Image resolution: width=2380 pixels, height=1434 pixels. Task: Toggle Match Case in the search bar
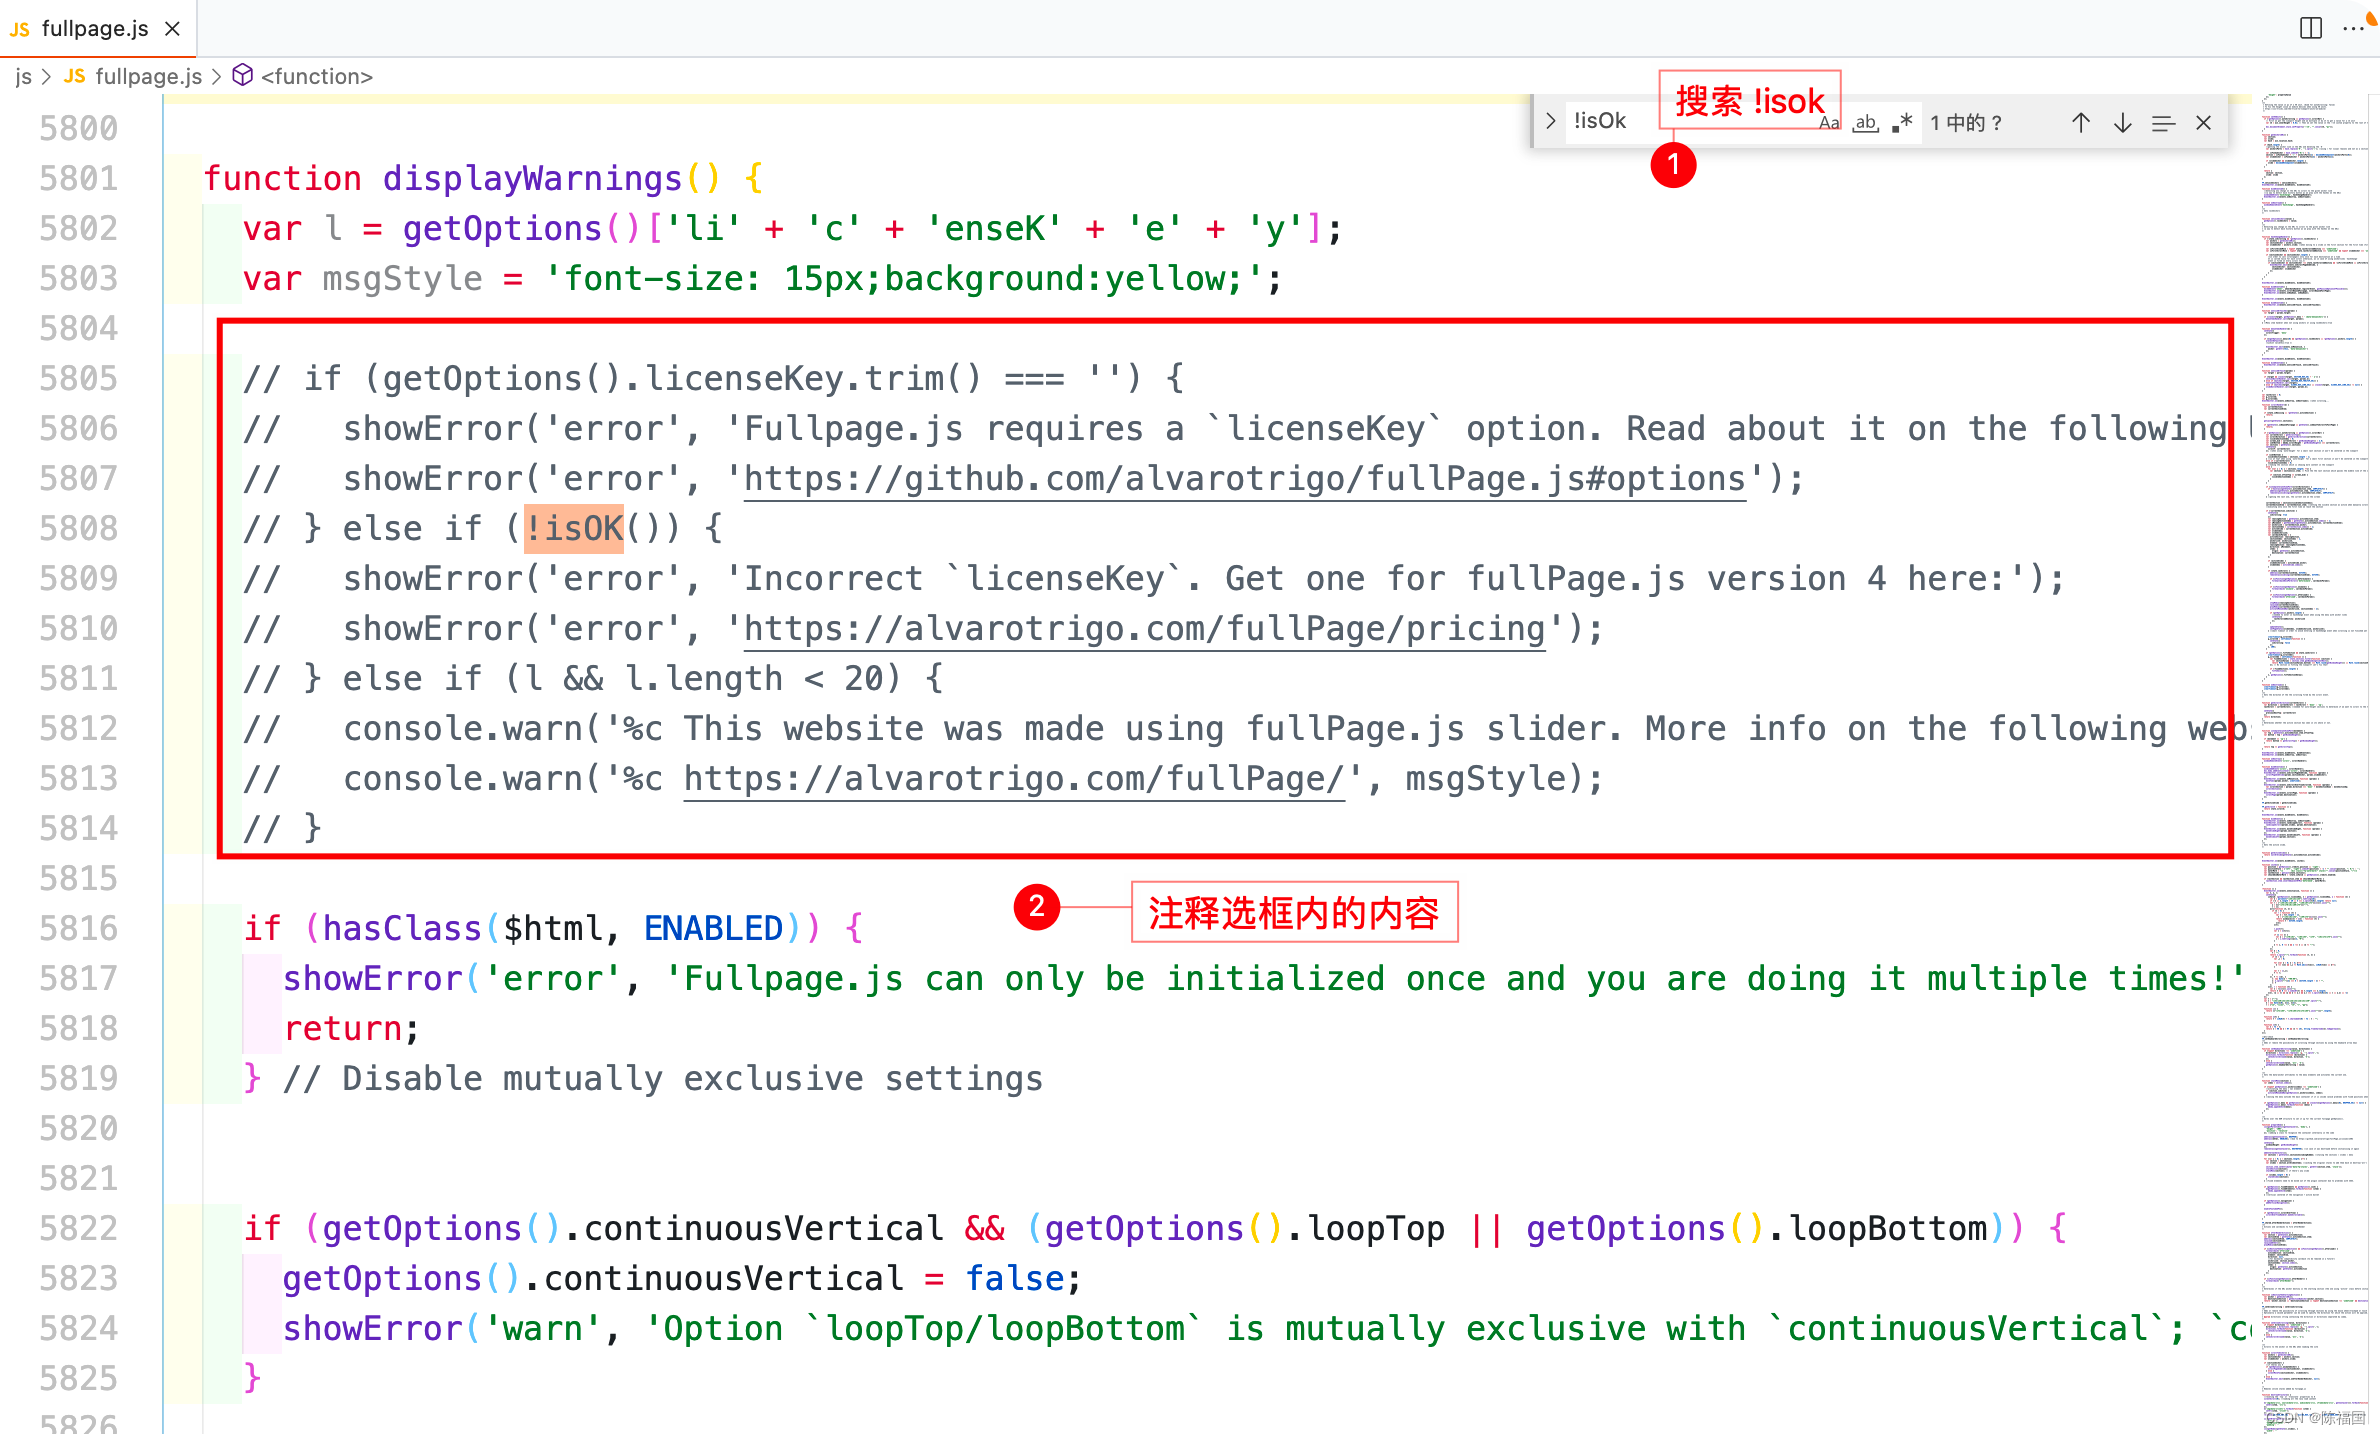click(x=1830, y=122)
